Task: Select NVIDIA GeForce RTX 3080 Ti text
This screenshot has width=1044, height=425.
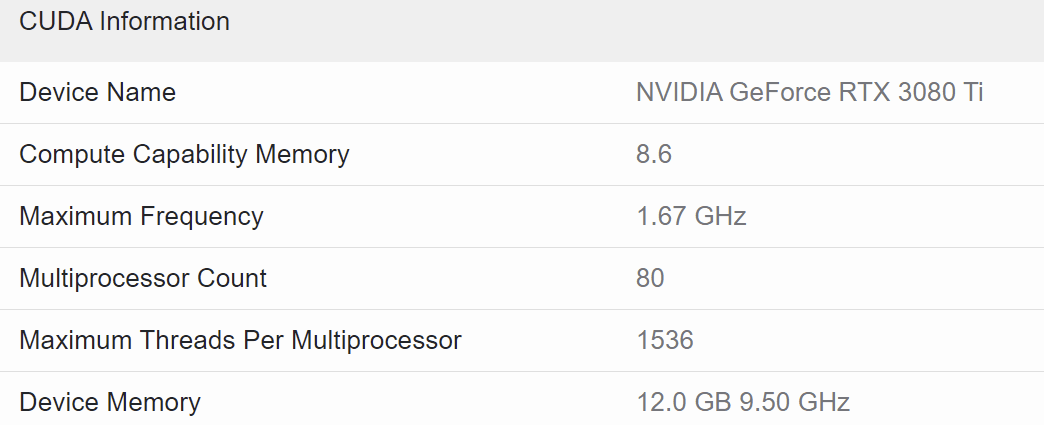Action: click(x=809, y=93)
